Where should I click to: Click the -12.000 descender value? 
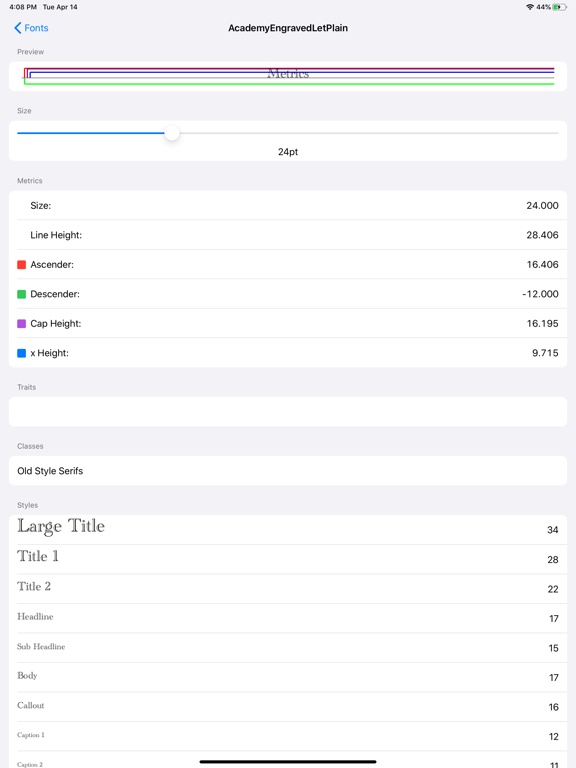[x=540, y=294]
